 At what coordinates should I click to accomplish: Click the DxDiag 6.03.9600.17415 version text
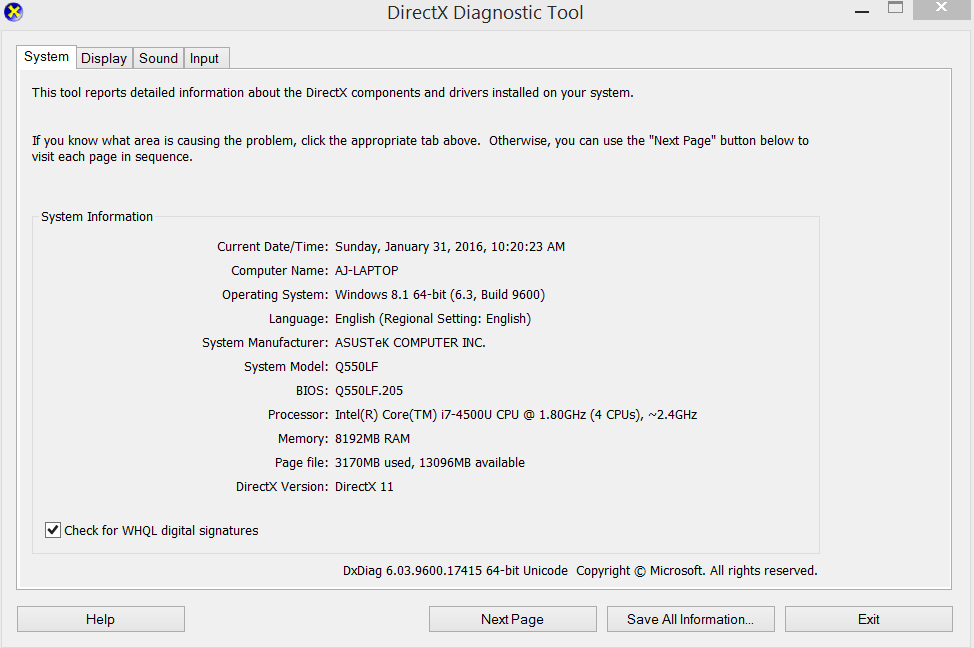click(455, 570)
